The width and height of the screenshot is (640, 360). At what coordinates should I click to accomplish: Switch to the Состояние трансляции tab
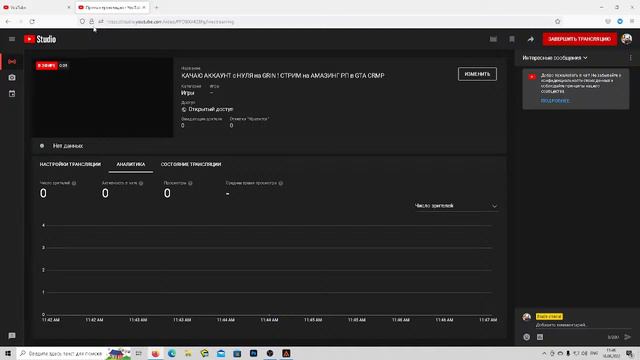click(191, 164)
